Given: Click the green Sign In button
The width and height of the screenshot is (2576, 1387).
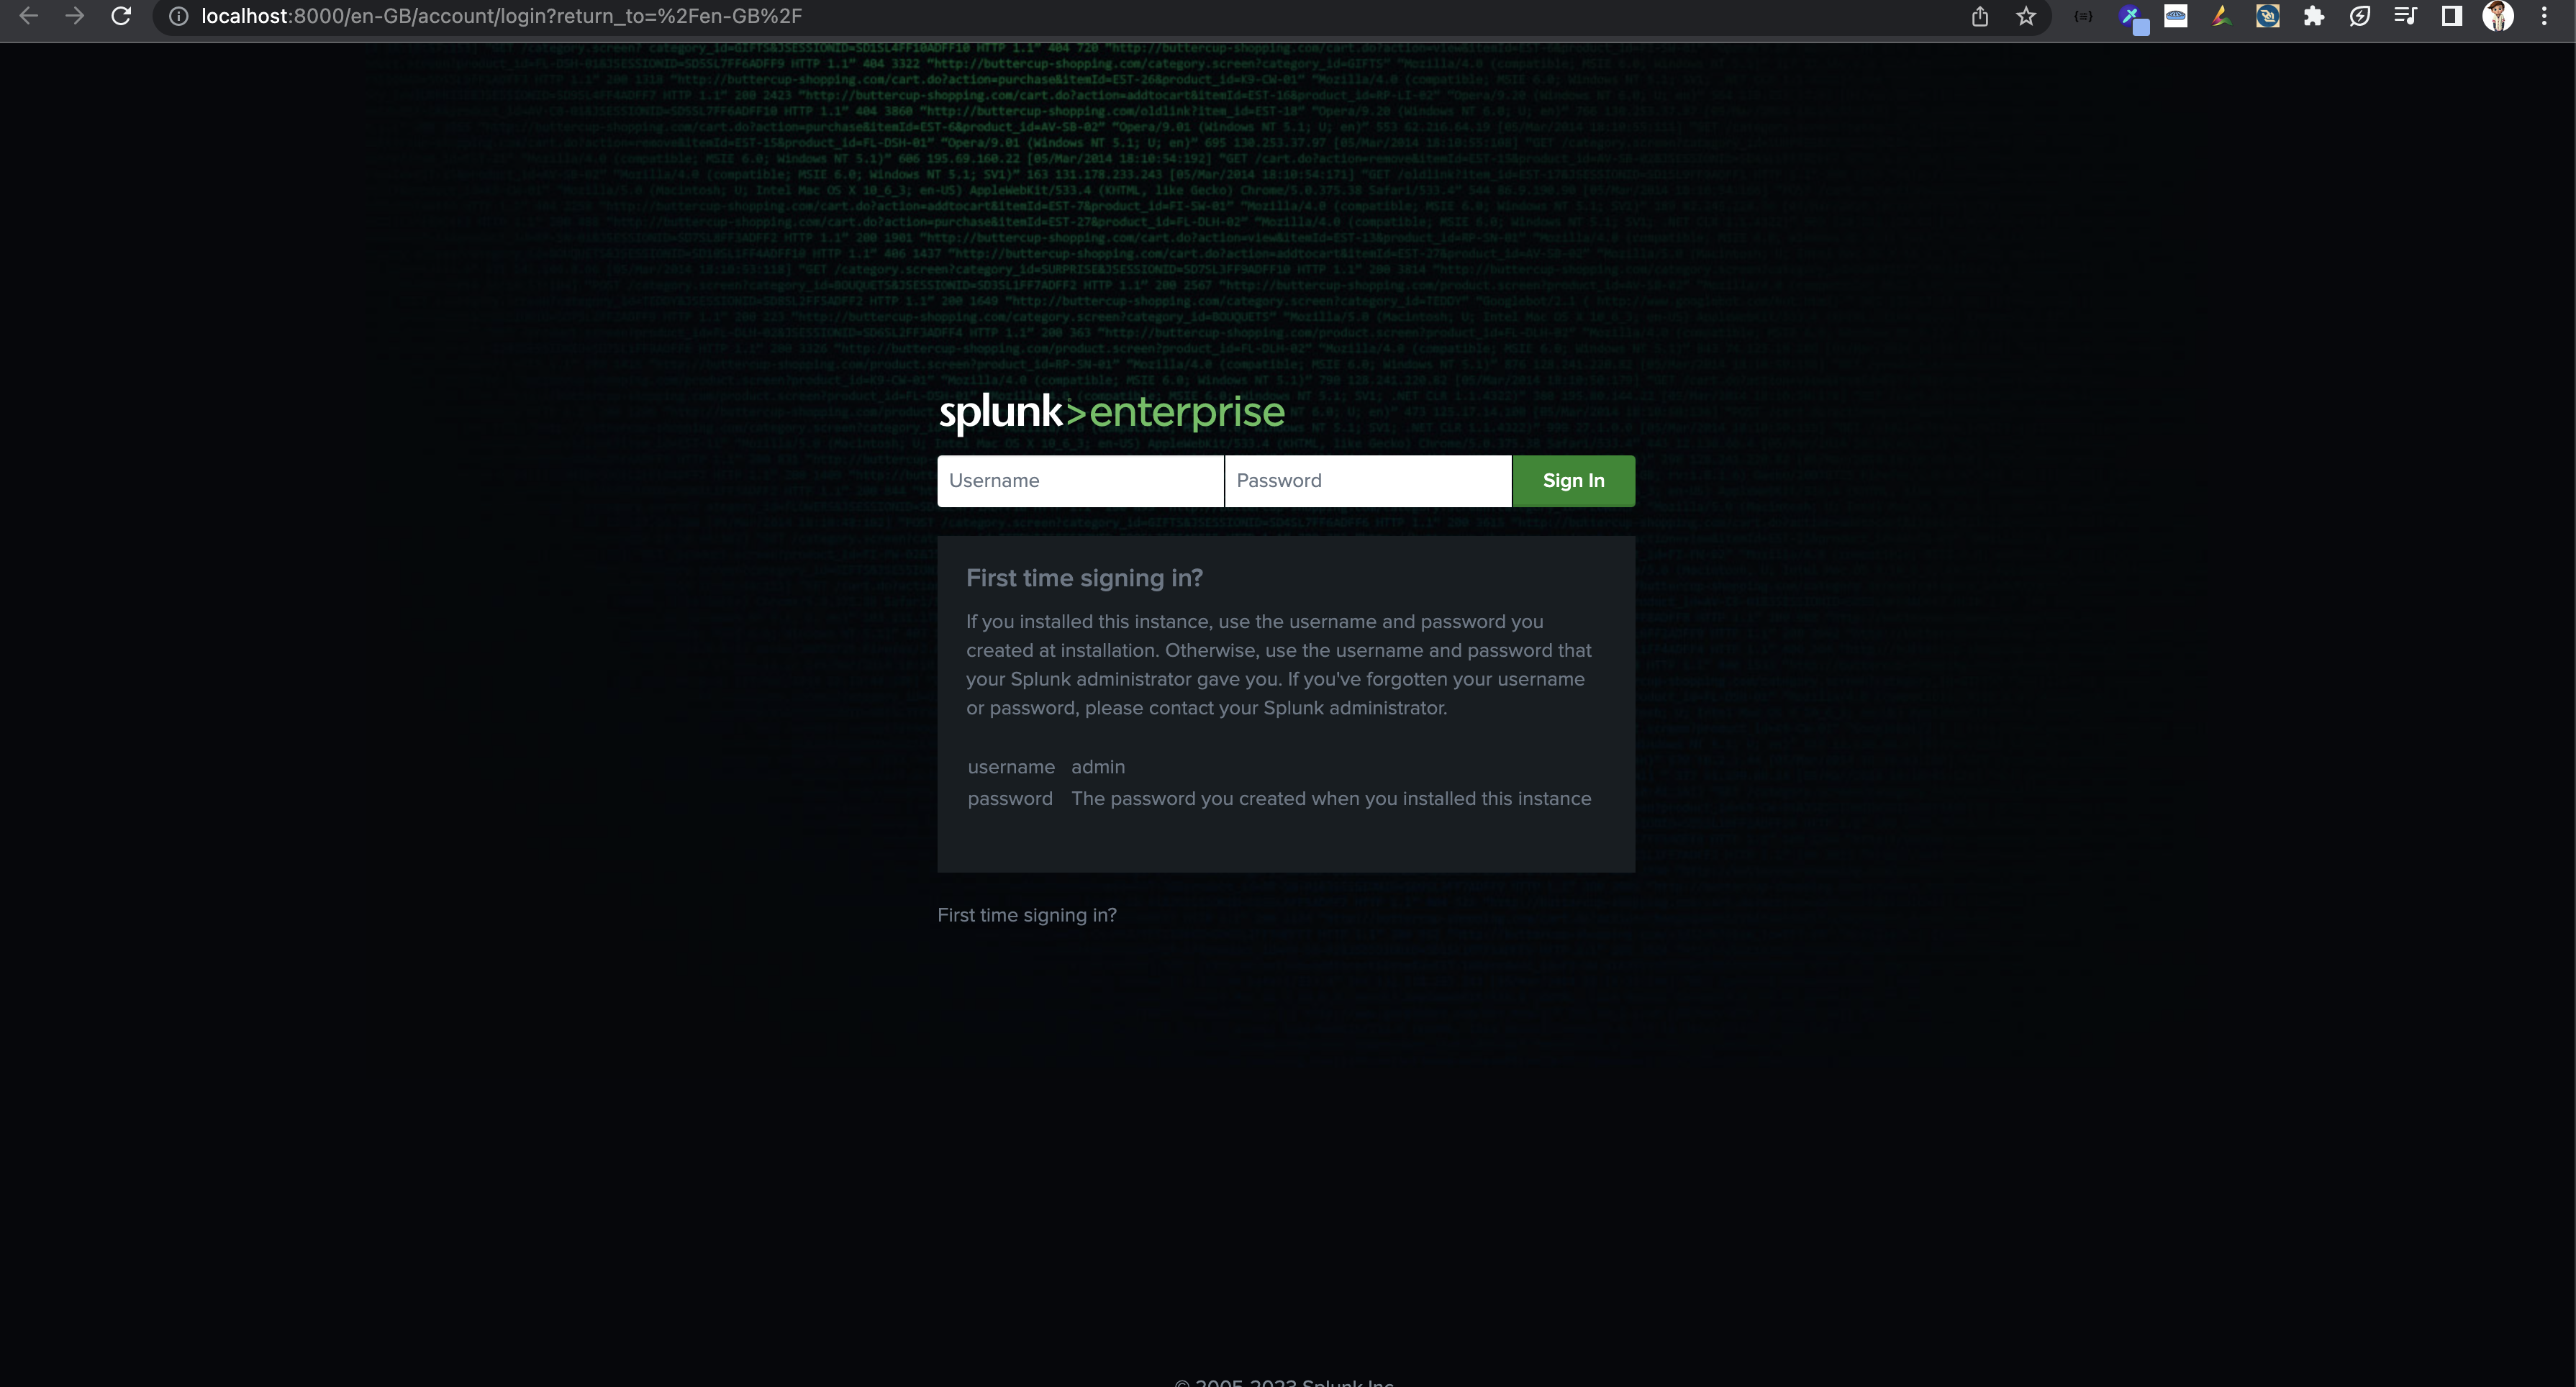Looking at the screenshot, I should tap(1574, 481).
